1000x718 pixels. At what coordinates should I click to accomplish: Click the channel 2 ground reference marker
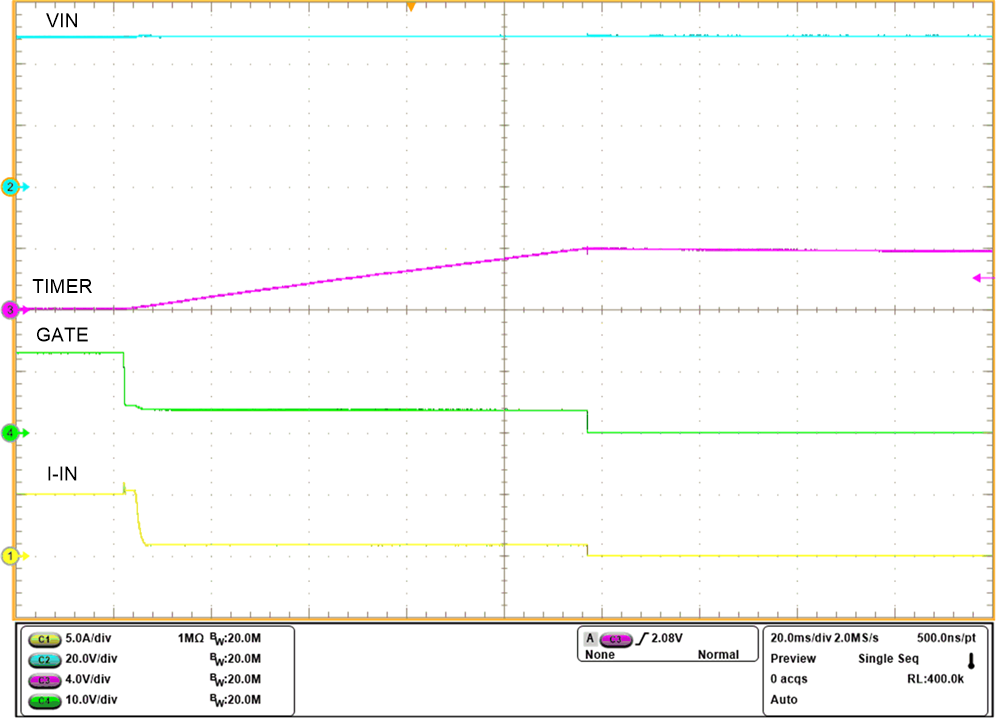[x=11, y=187]
